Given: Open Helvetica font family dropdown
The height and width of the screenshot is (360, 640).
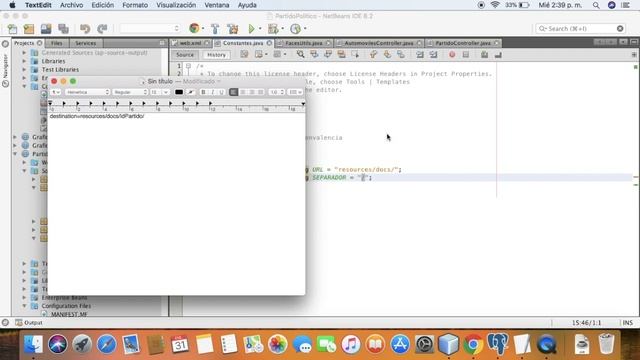Looking at the screenshot, I should [x=87, y=92].
